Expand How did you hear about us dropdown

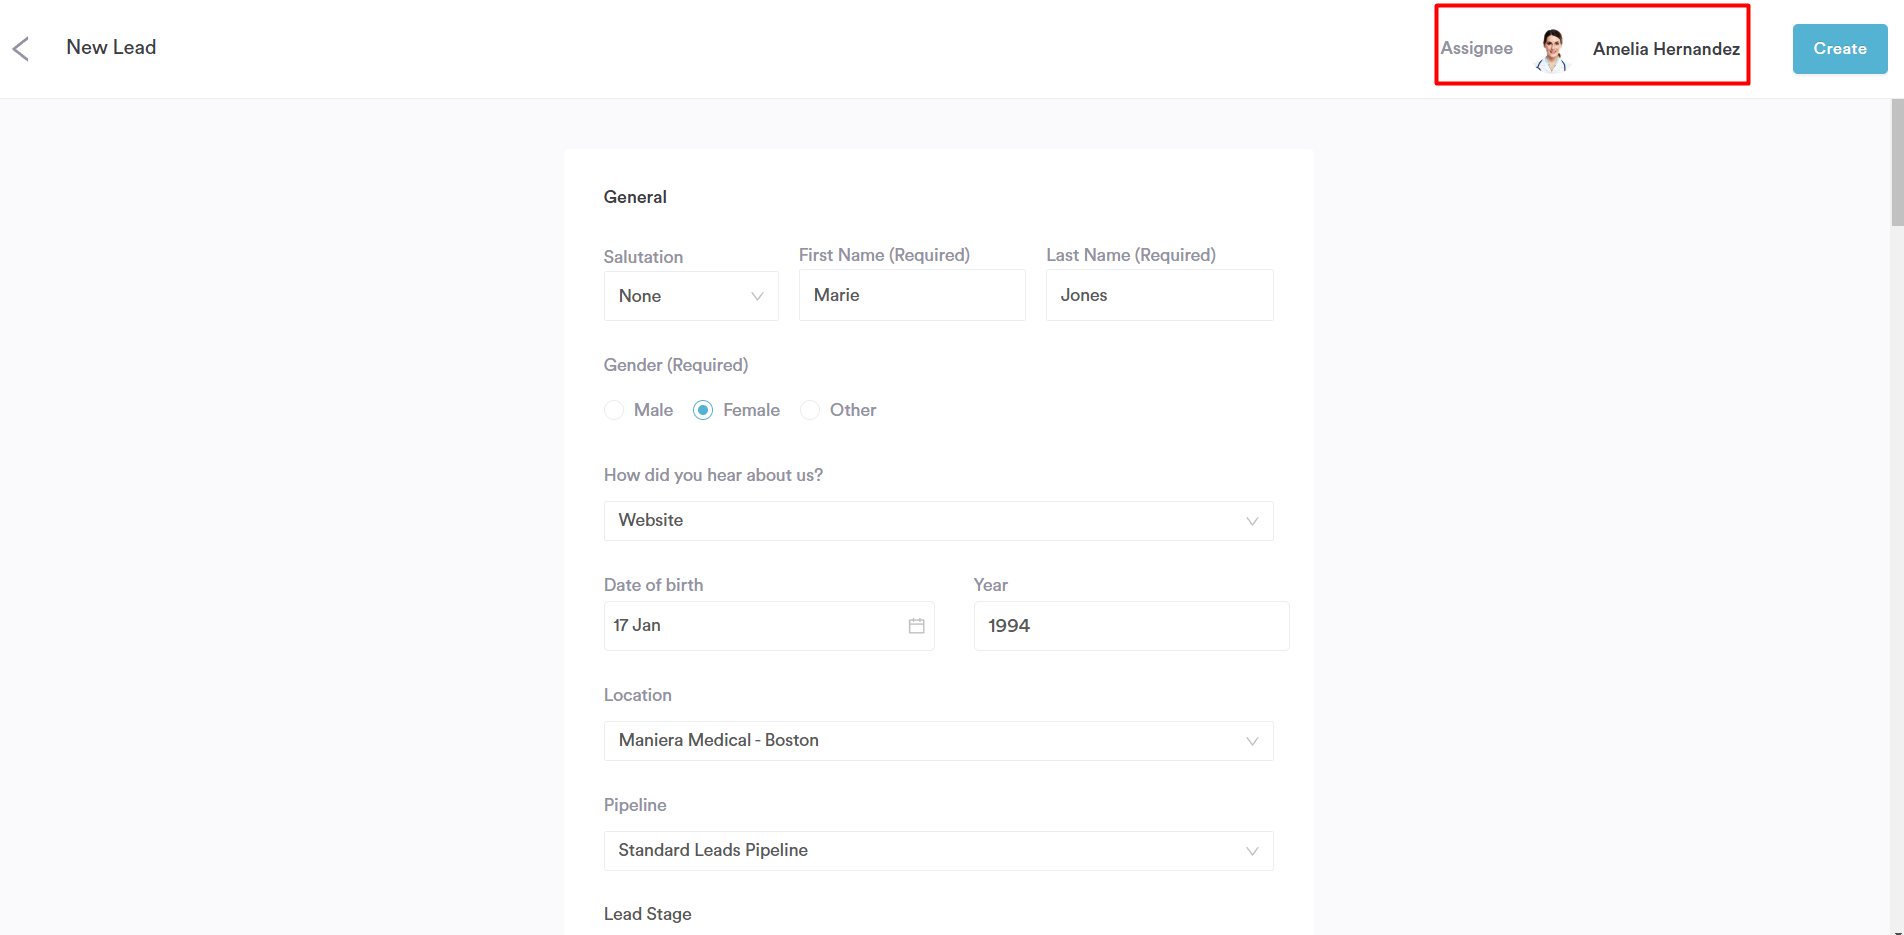(938, 521)
